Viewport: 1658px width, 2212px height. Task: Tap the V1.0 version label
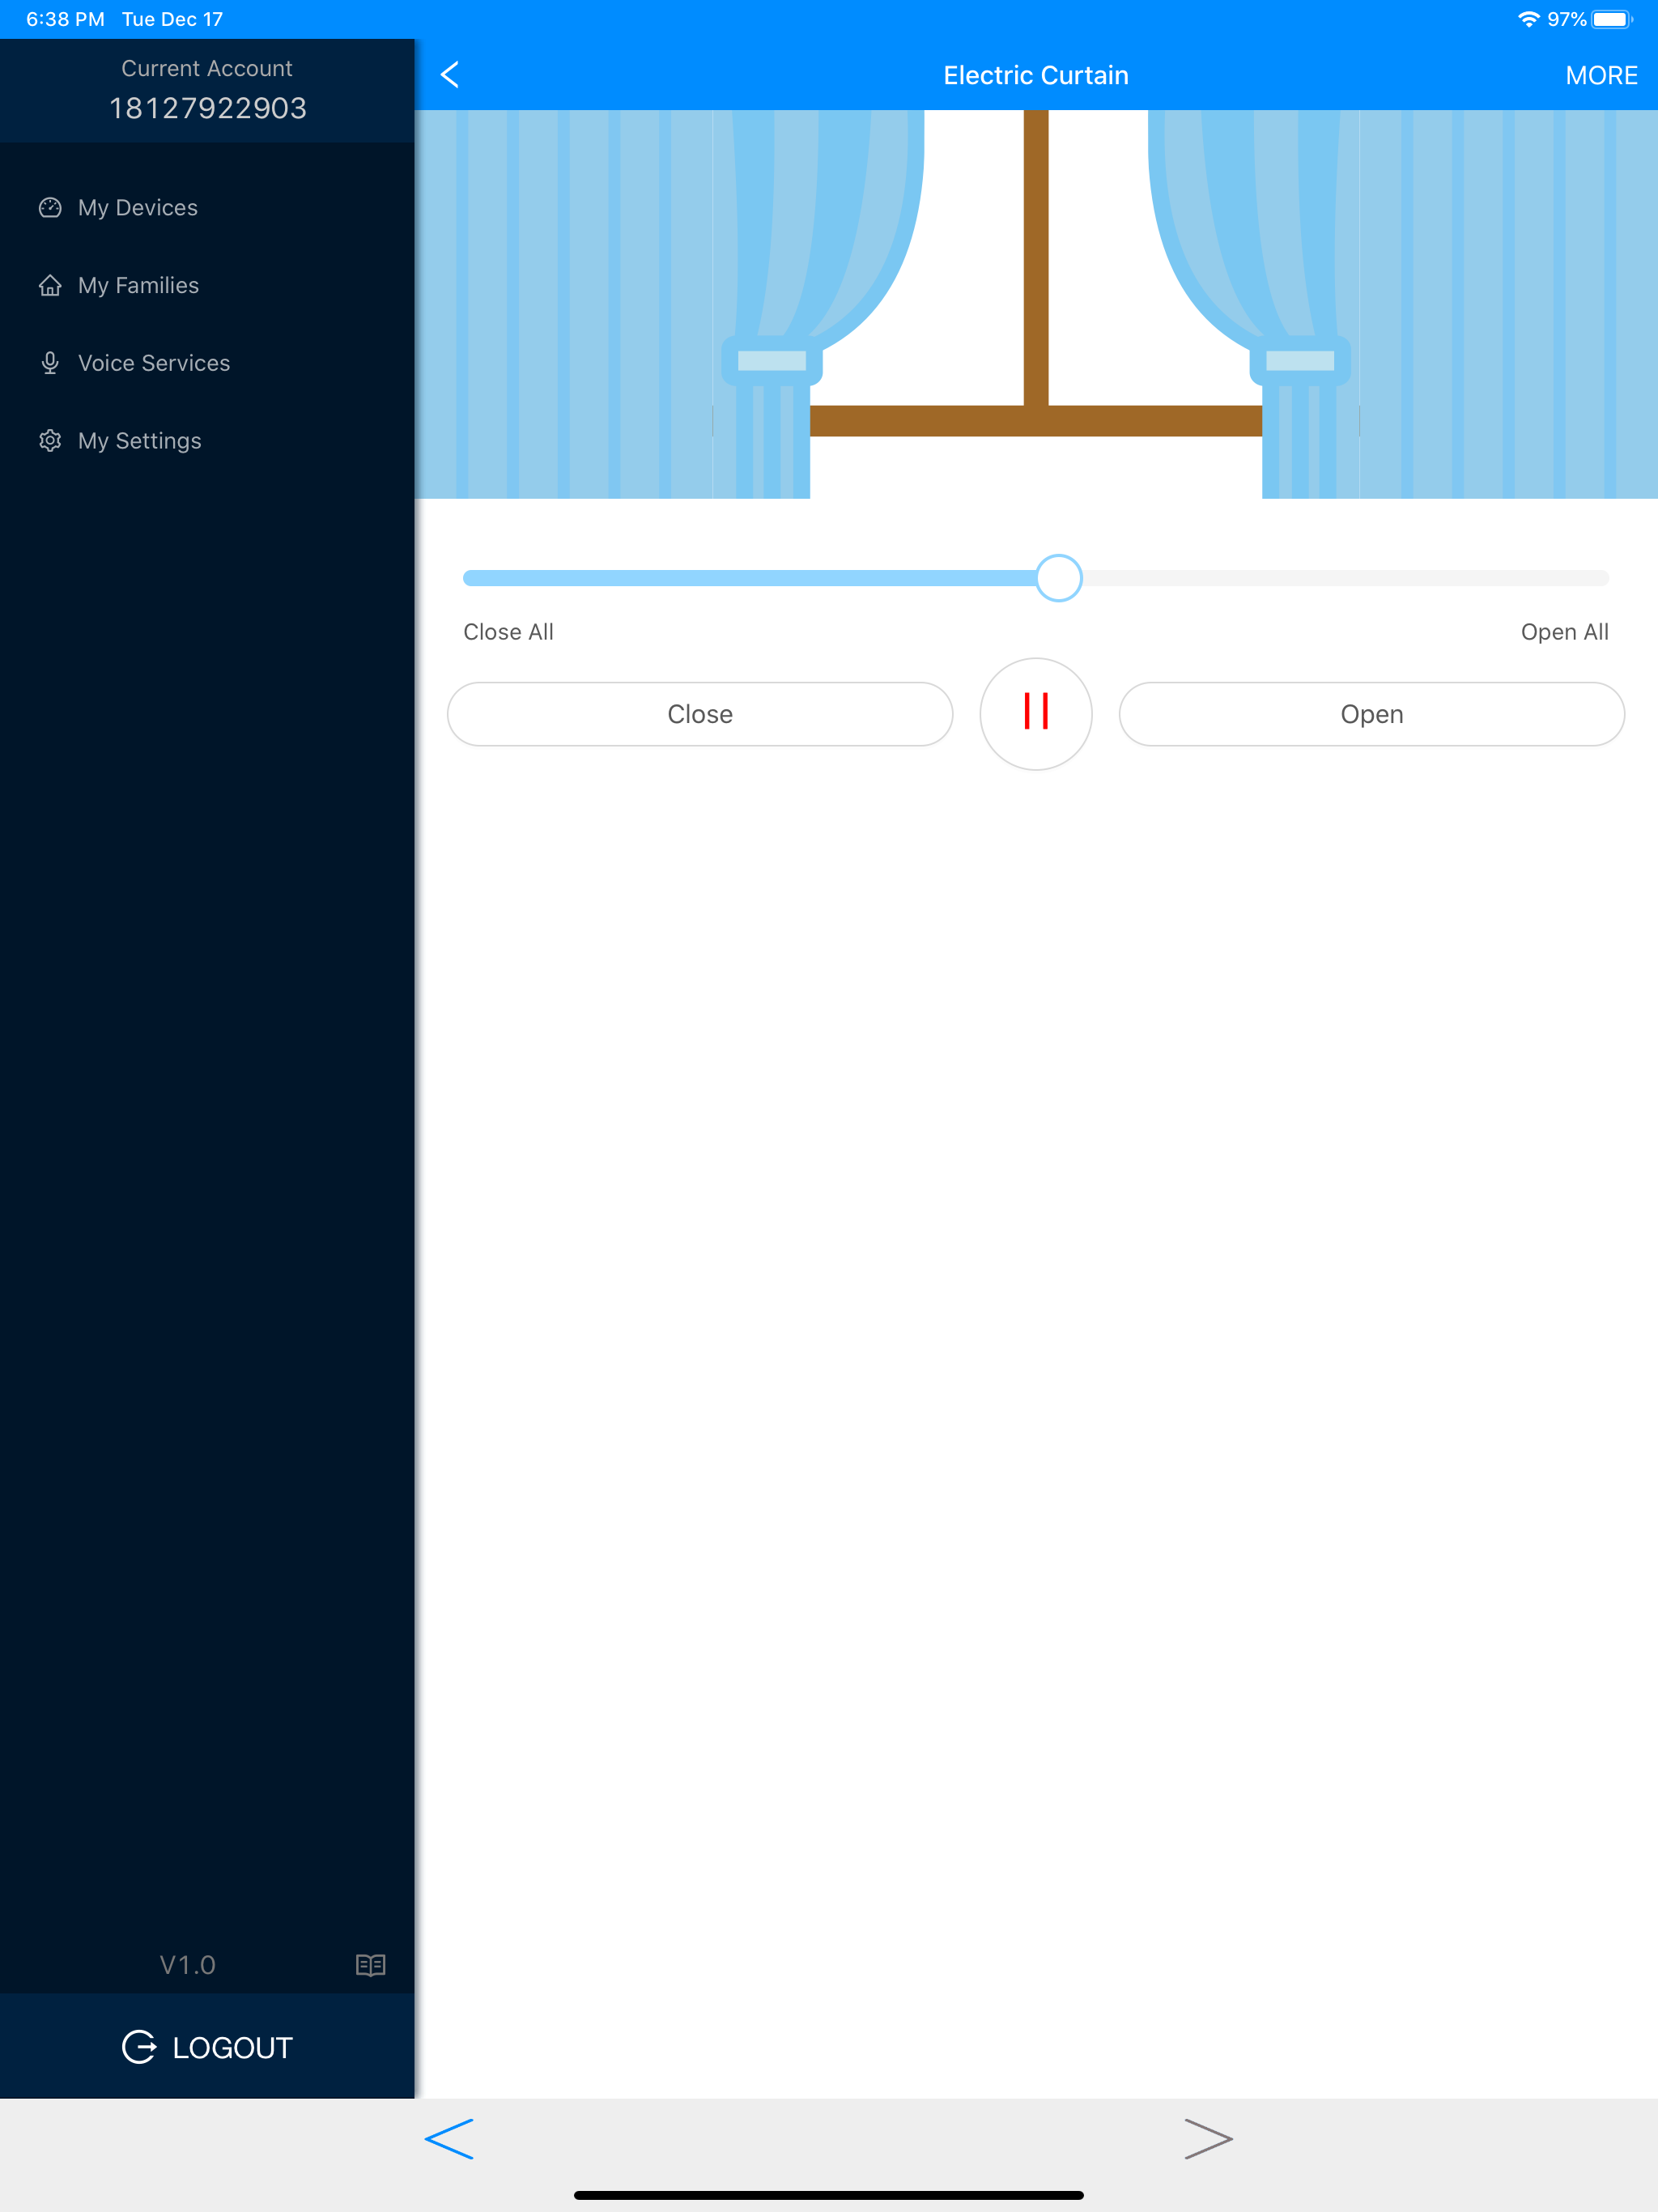point(187,1965)
